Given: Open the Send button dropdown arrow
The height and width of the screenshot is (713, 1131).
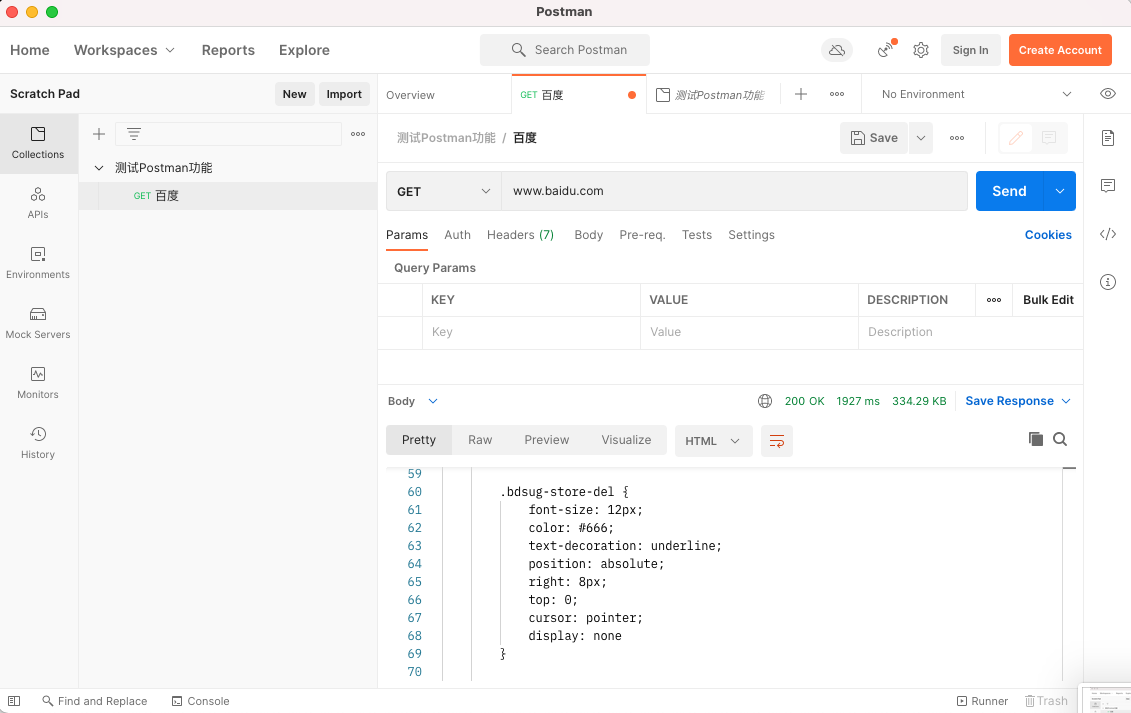Looking at the screenshot, I should [1060, 191].
